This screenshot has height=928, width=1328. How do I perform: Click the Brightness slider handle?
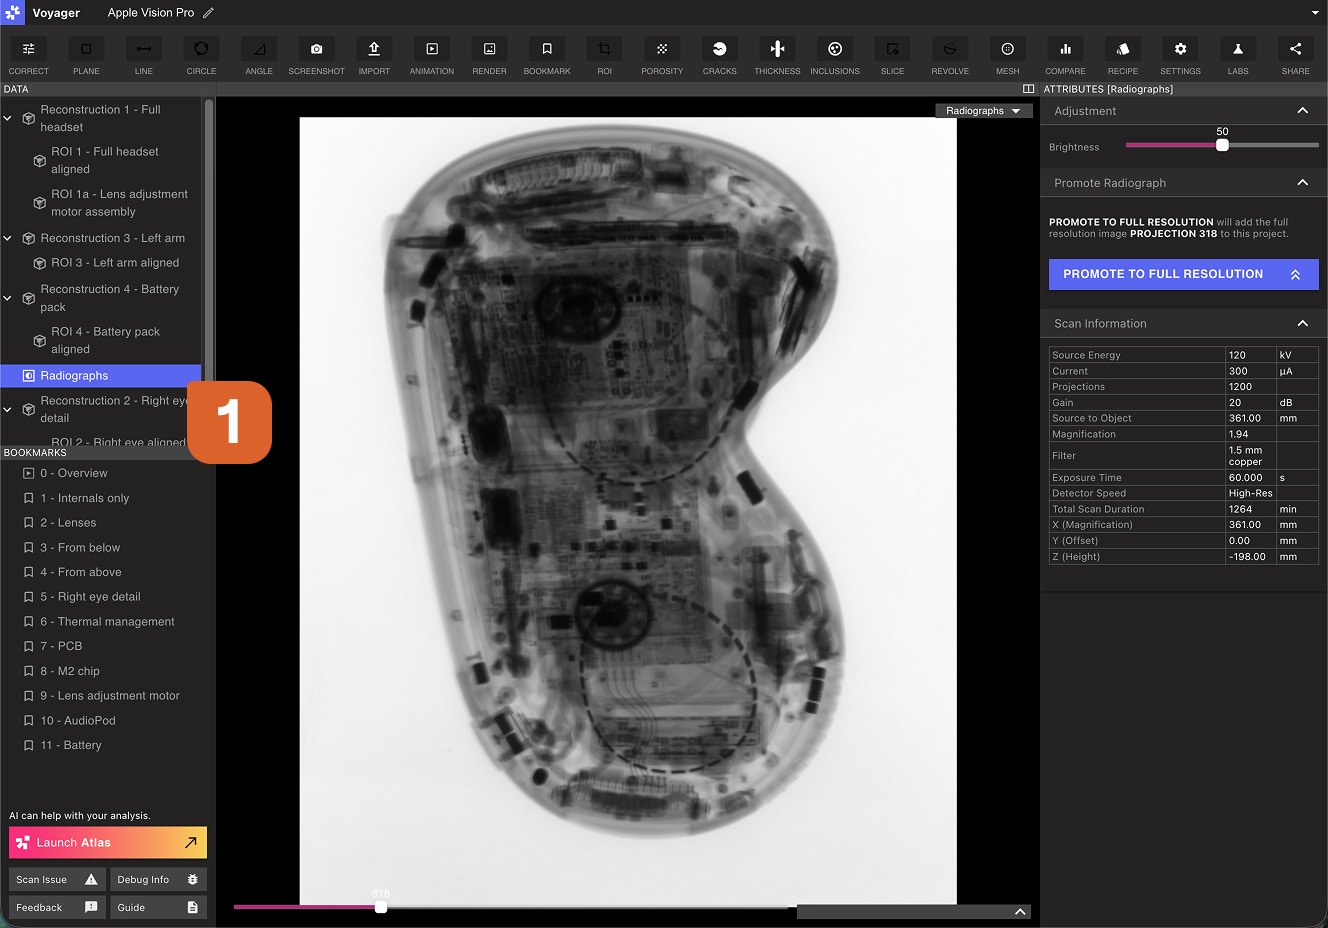tap(1222, 145)
